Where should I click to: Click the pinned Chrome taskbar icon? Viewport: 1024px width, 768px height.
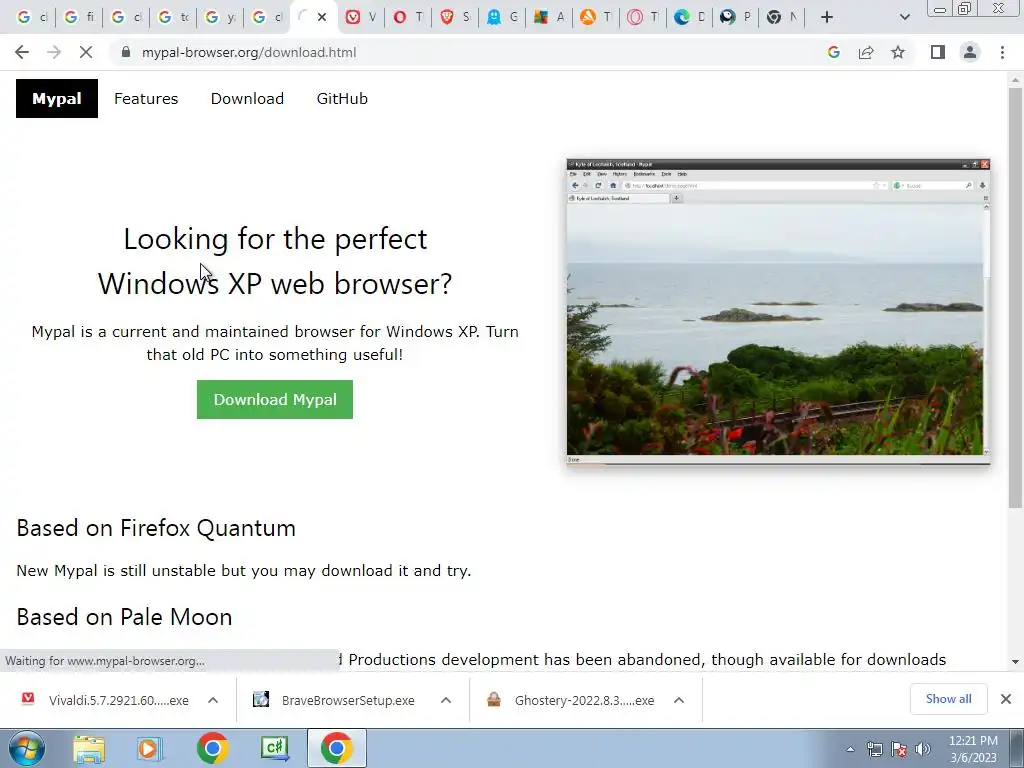tap(212, 748)
